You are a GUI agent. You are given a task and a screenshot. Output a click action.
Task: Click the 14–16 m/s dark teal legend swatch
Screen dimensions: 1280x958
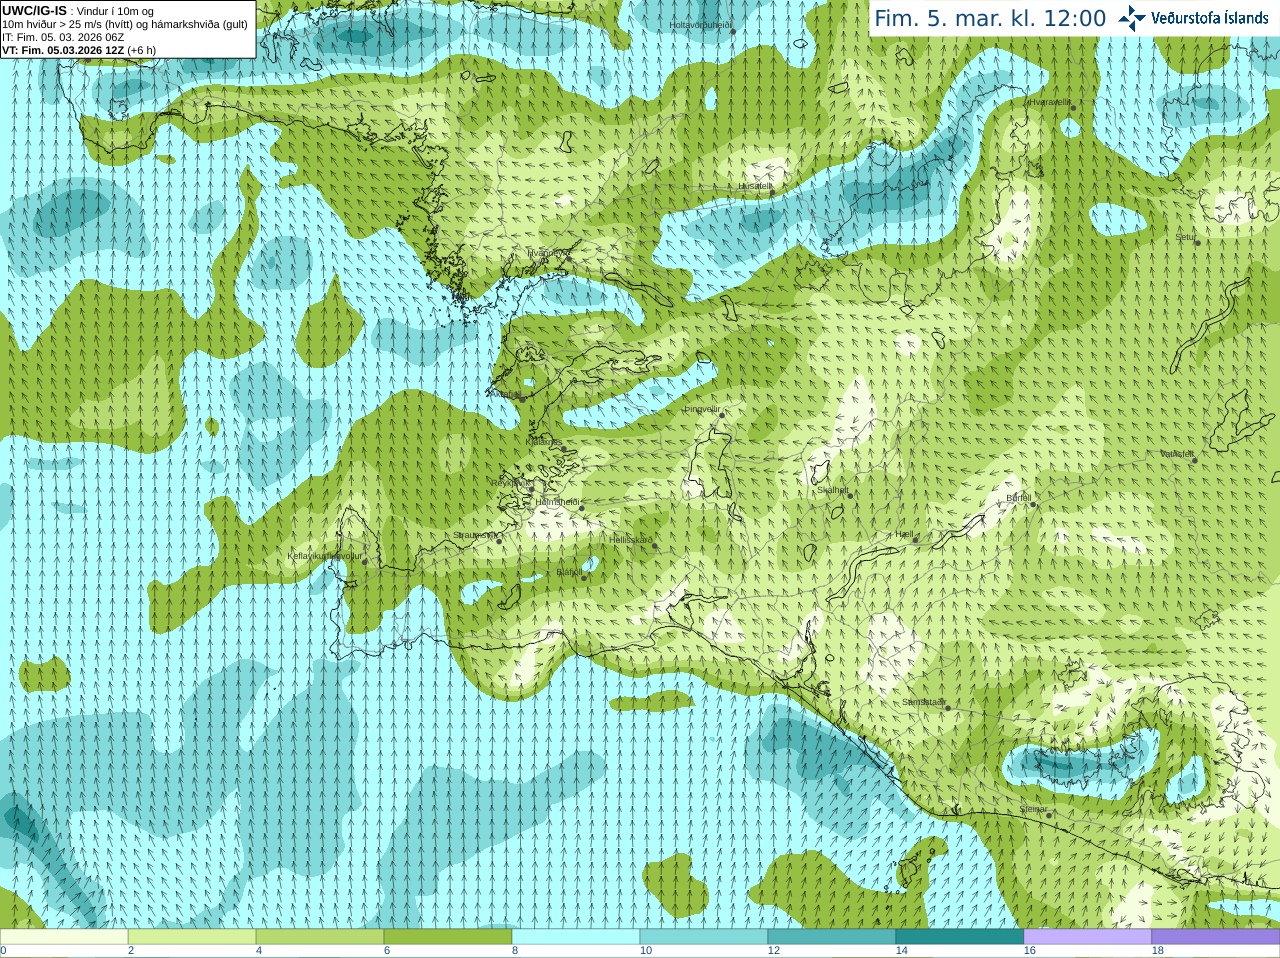[x=960, y=937]
